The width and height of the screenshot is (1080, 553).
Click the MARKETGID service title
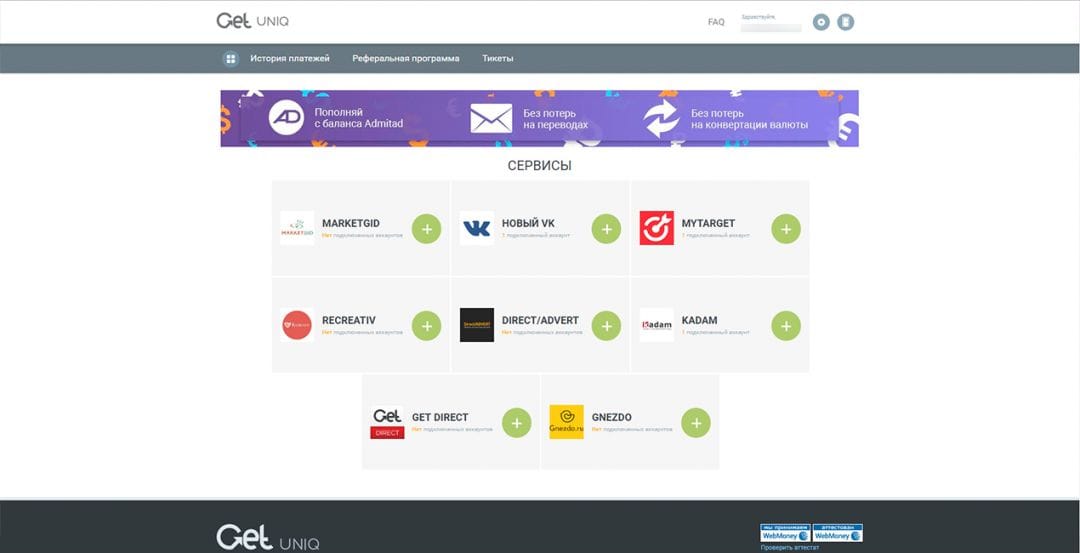[351, 223]
